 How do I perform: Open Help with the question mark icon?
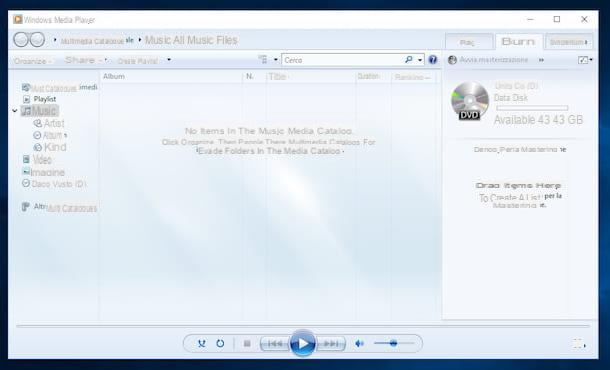pyautogui.click(x=433, y=60)
